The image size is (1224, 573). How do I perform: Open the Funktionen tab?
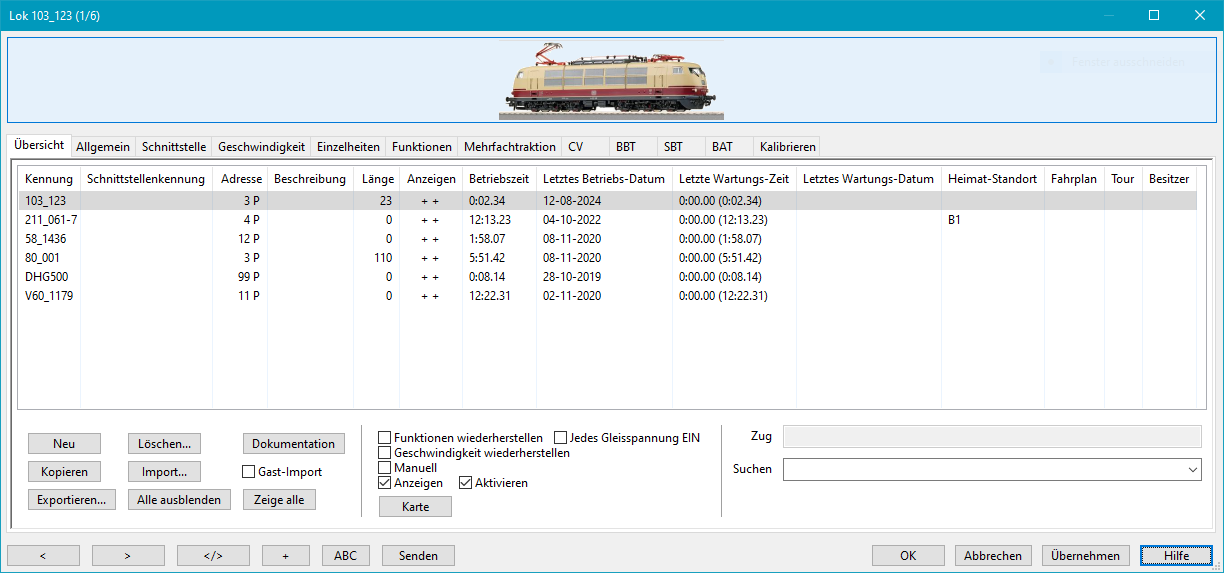[x=421, y=147]
